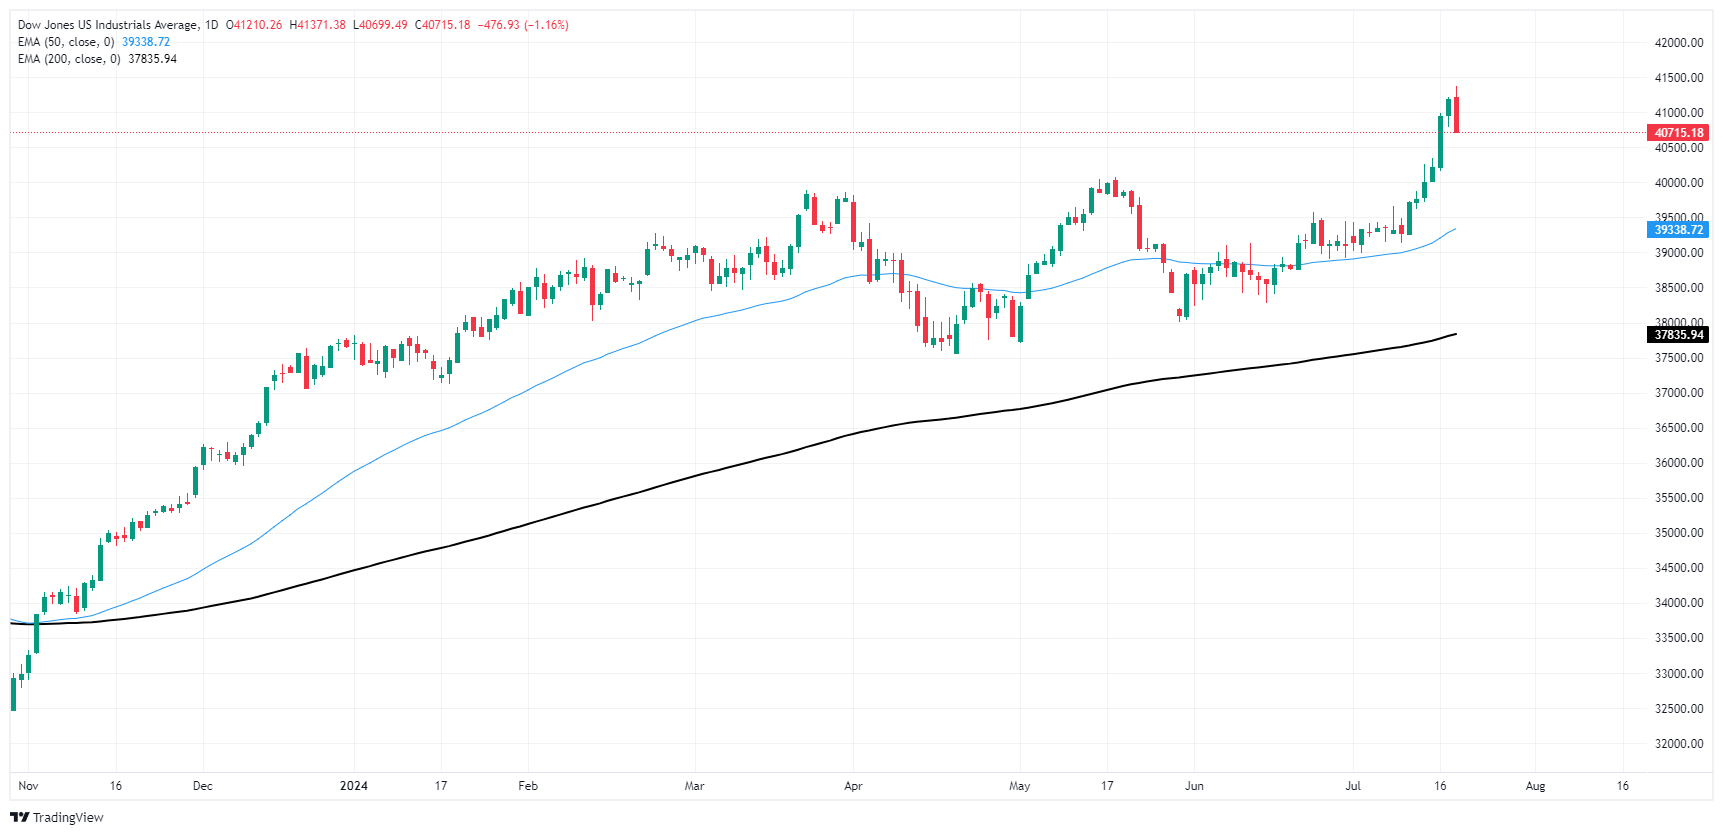Click the 2024 label on time axis
Image resolution: width=1723 pixels, height=835 pixels.
click(x=353, y=786)
